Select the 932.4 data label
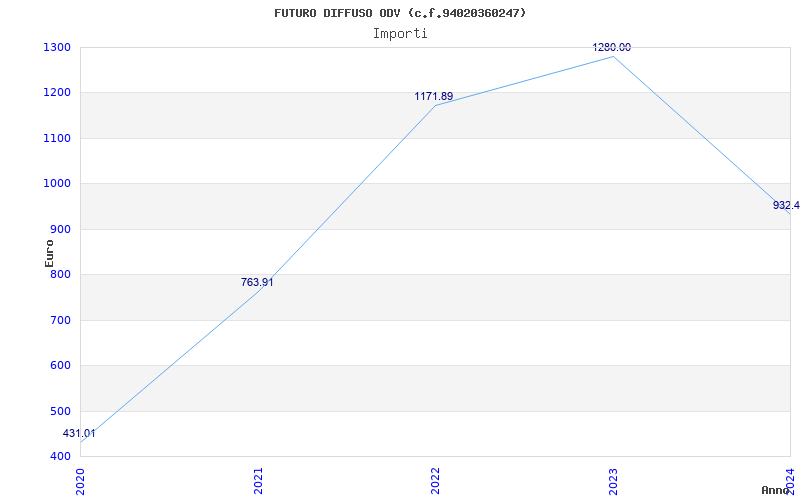The width and height of the screenshot is (800, 500). [786, 205]
